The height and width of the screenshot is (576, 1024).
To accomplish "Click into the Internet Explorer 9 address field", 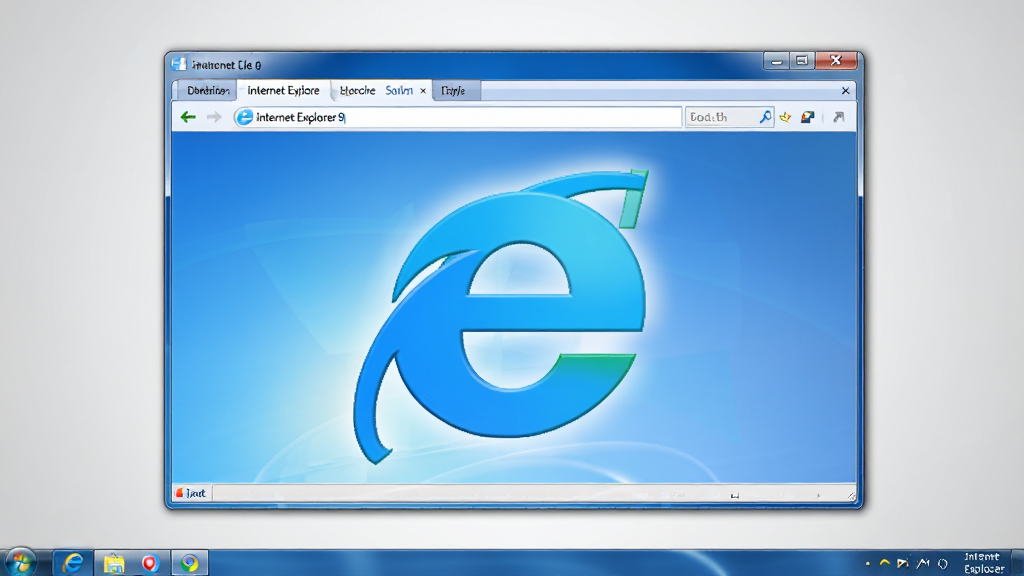I will pos(457,117).
